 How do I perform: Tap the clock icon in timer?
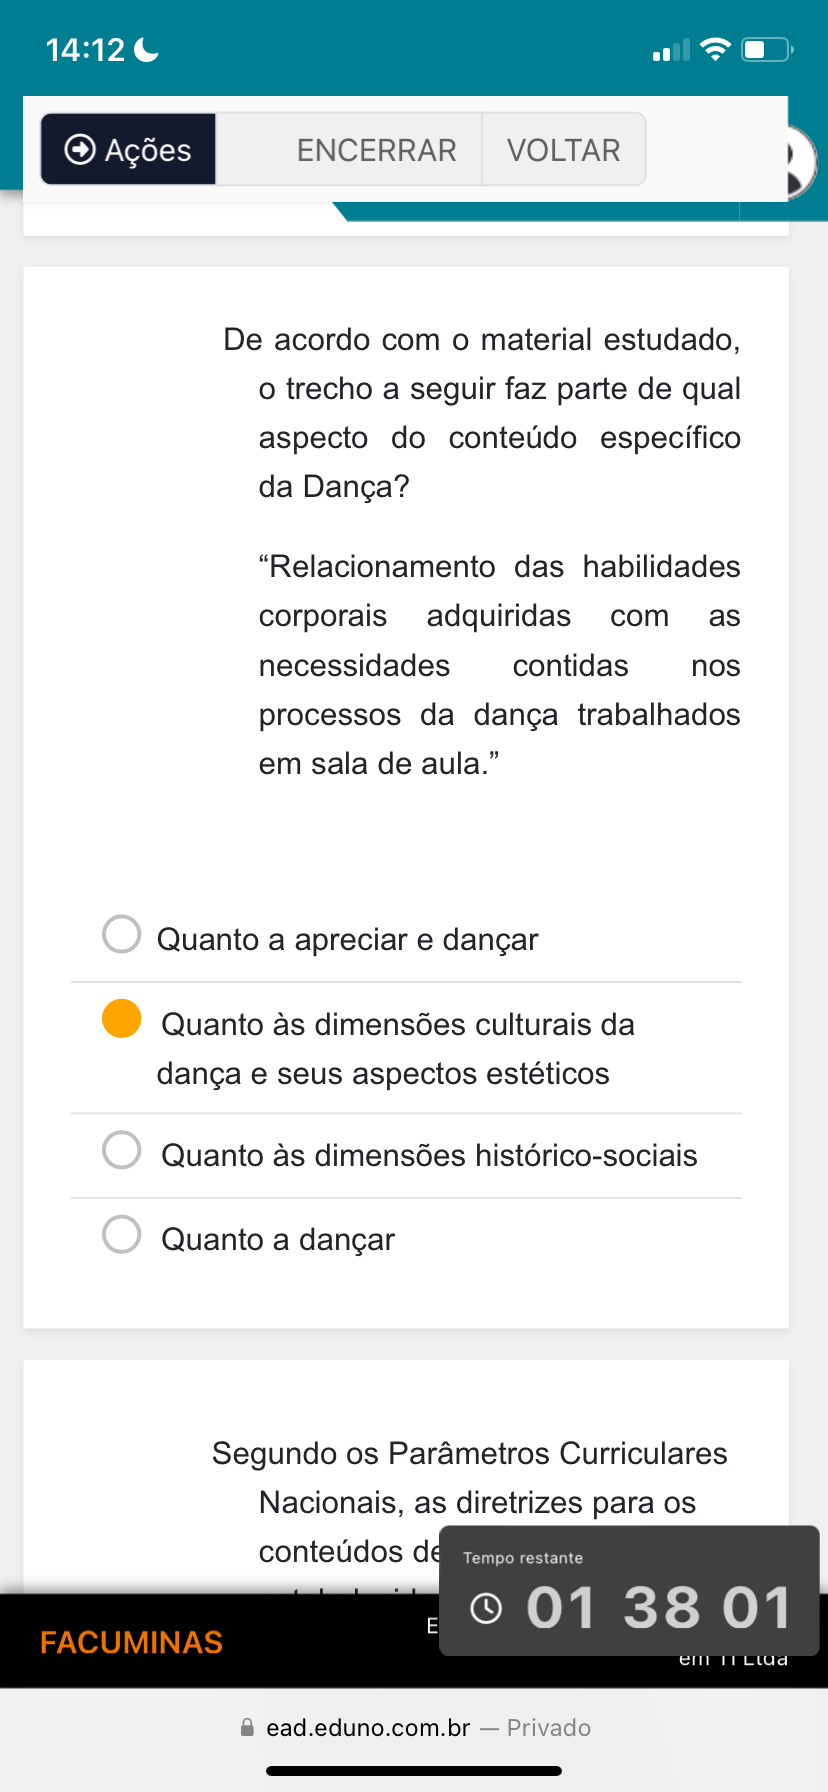coord(486,1608)
